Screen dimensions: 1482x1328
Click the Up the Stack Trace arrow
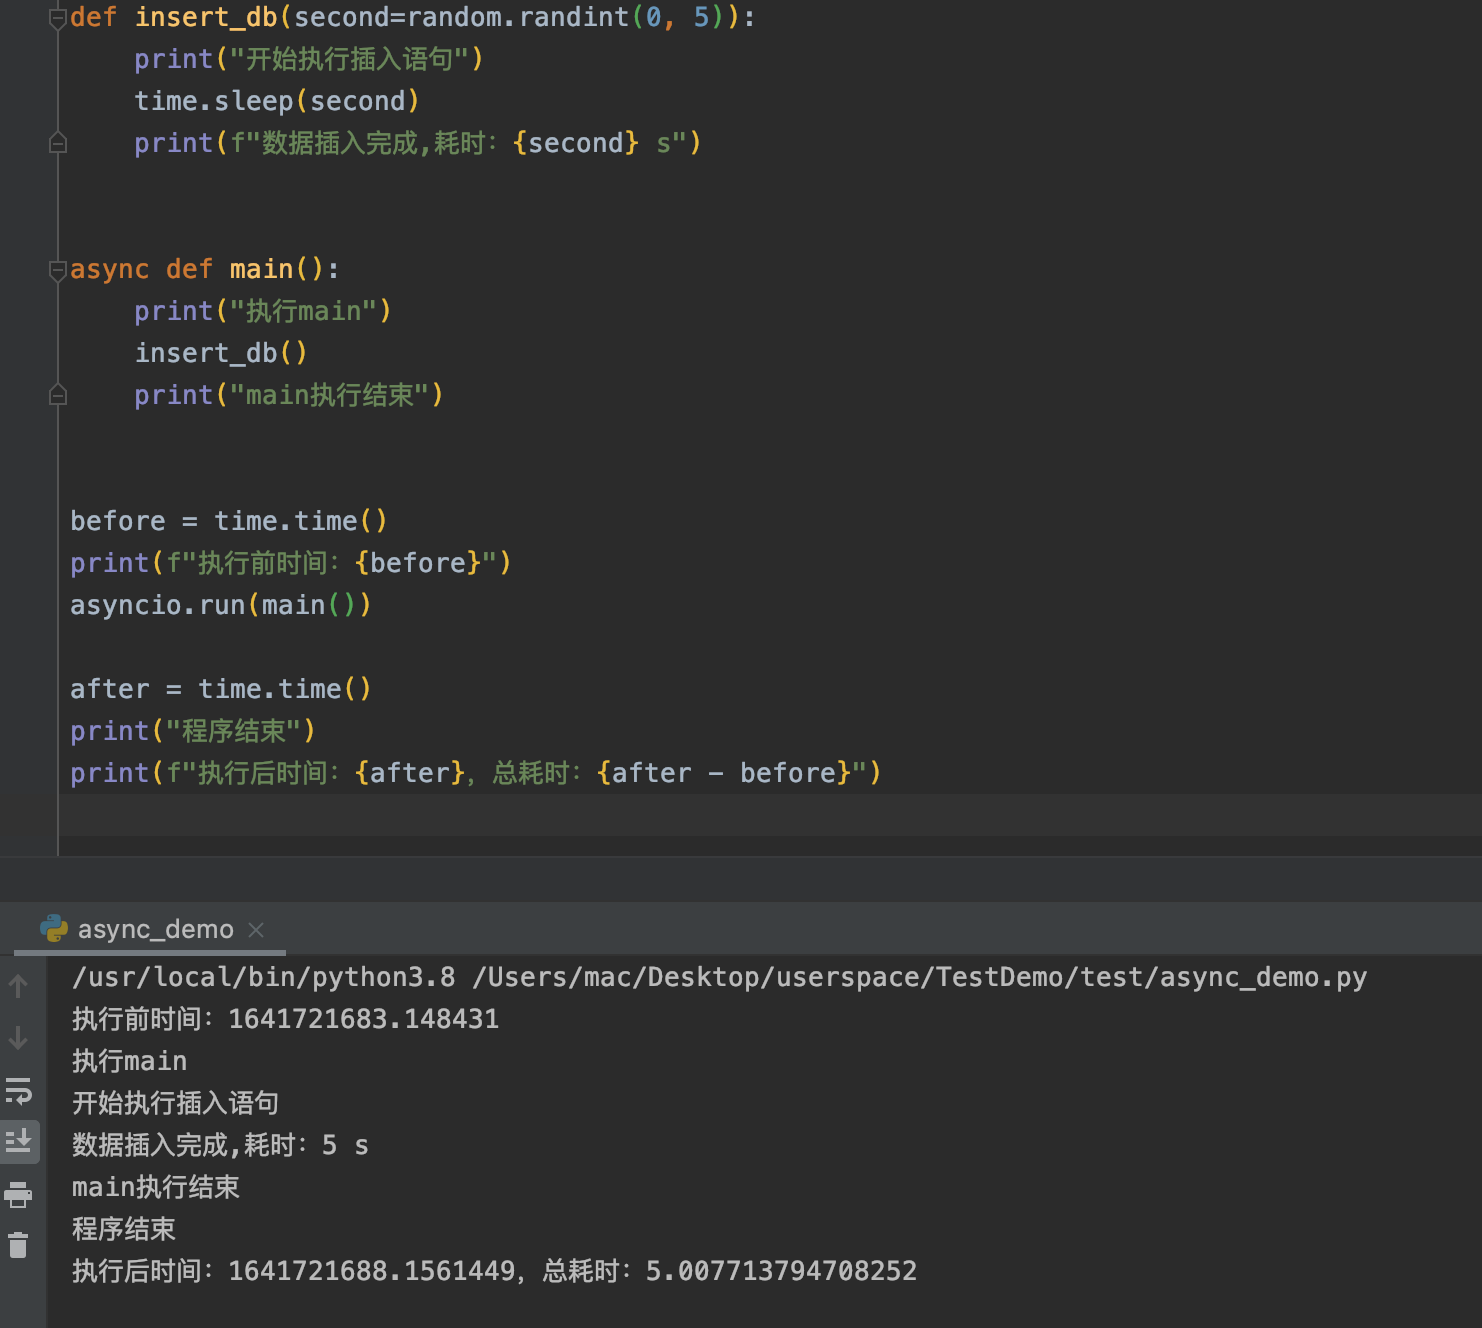(x=18, y=987)
